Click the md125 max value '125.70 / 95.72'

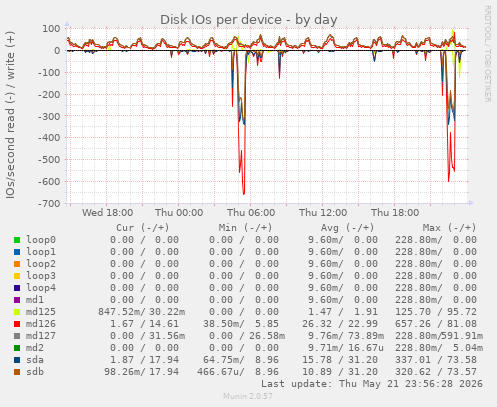pyautogui.click(x=436, y=312)
